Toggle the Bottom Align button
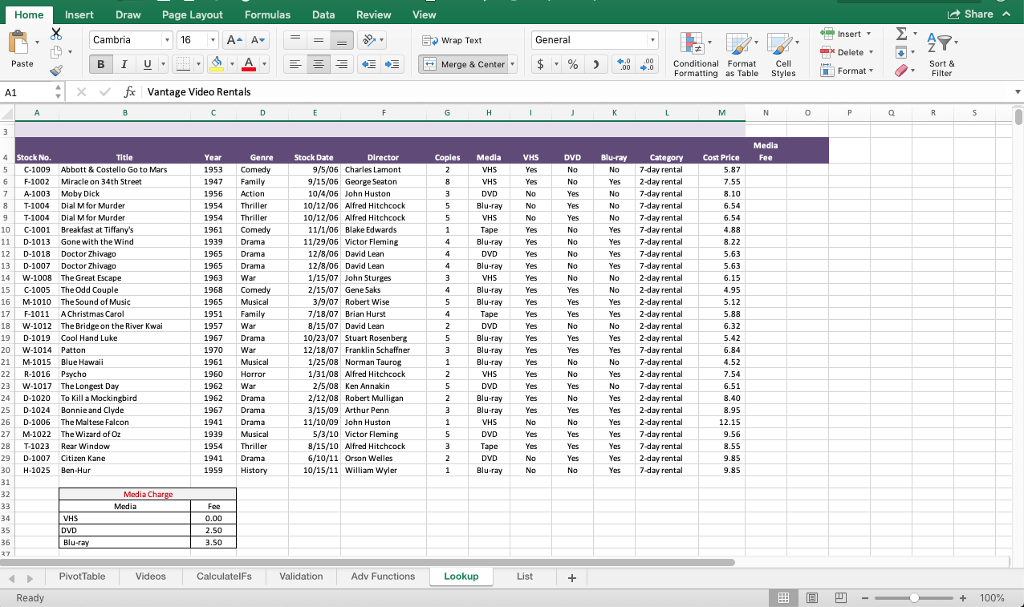 (341, 40)
